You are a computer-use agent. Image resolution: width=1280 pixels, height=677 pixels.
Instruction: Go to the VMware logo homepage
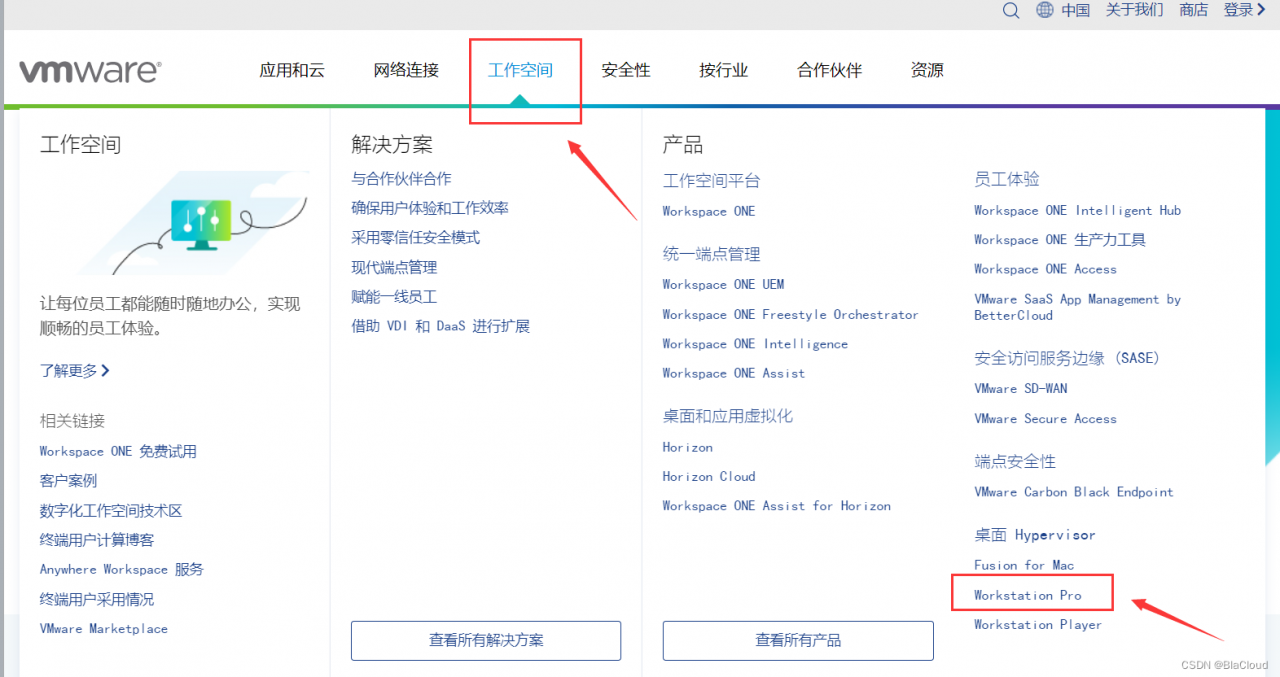point(90,71)
